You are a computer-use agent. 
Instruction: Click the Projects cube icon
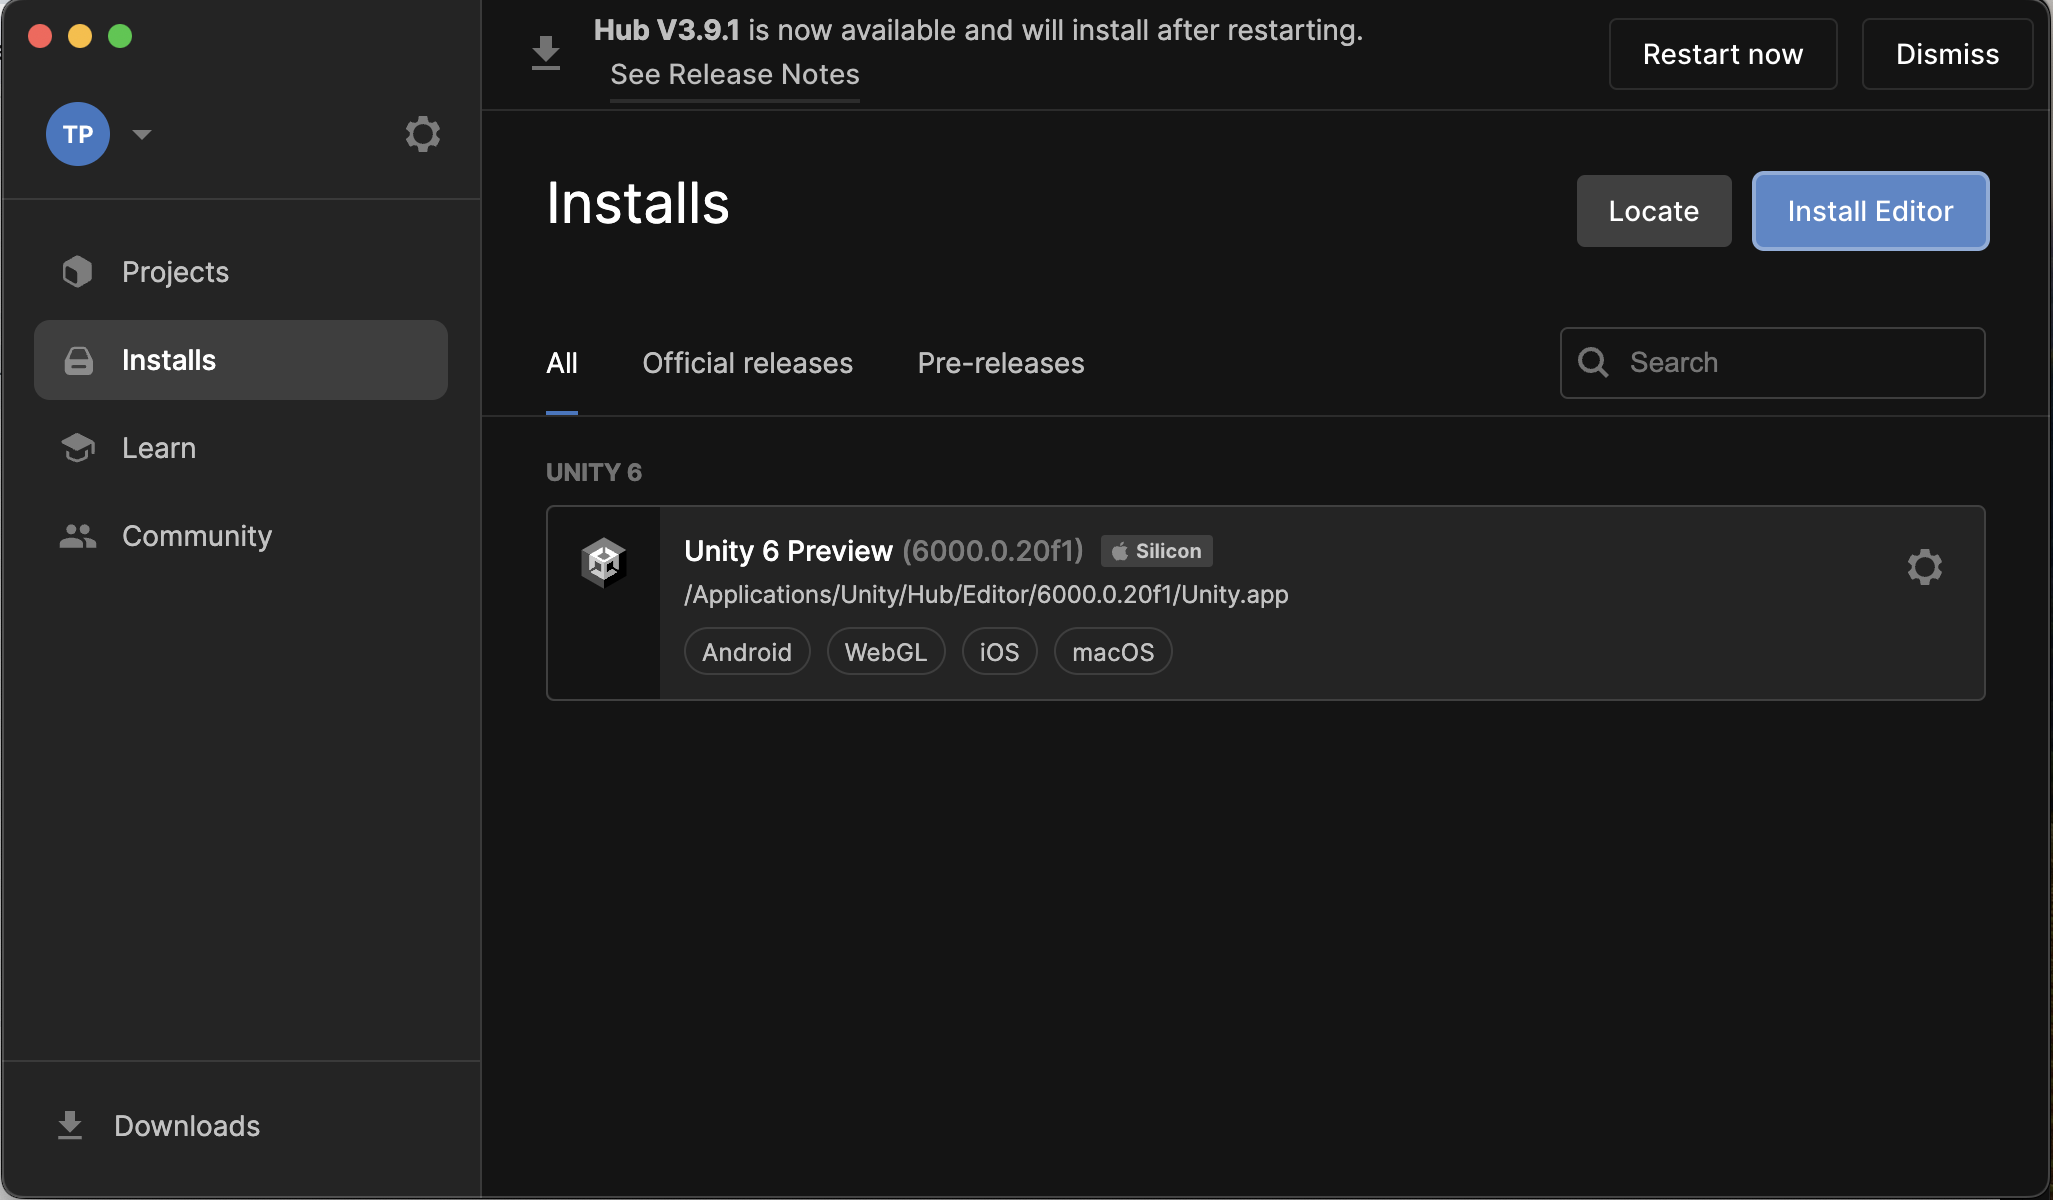click(x=77, y=272)
